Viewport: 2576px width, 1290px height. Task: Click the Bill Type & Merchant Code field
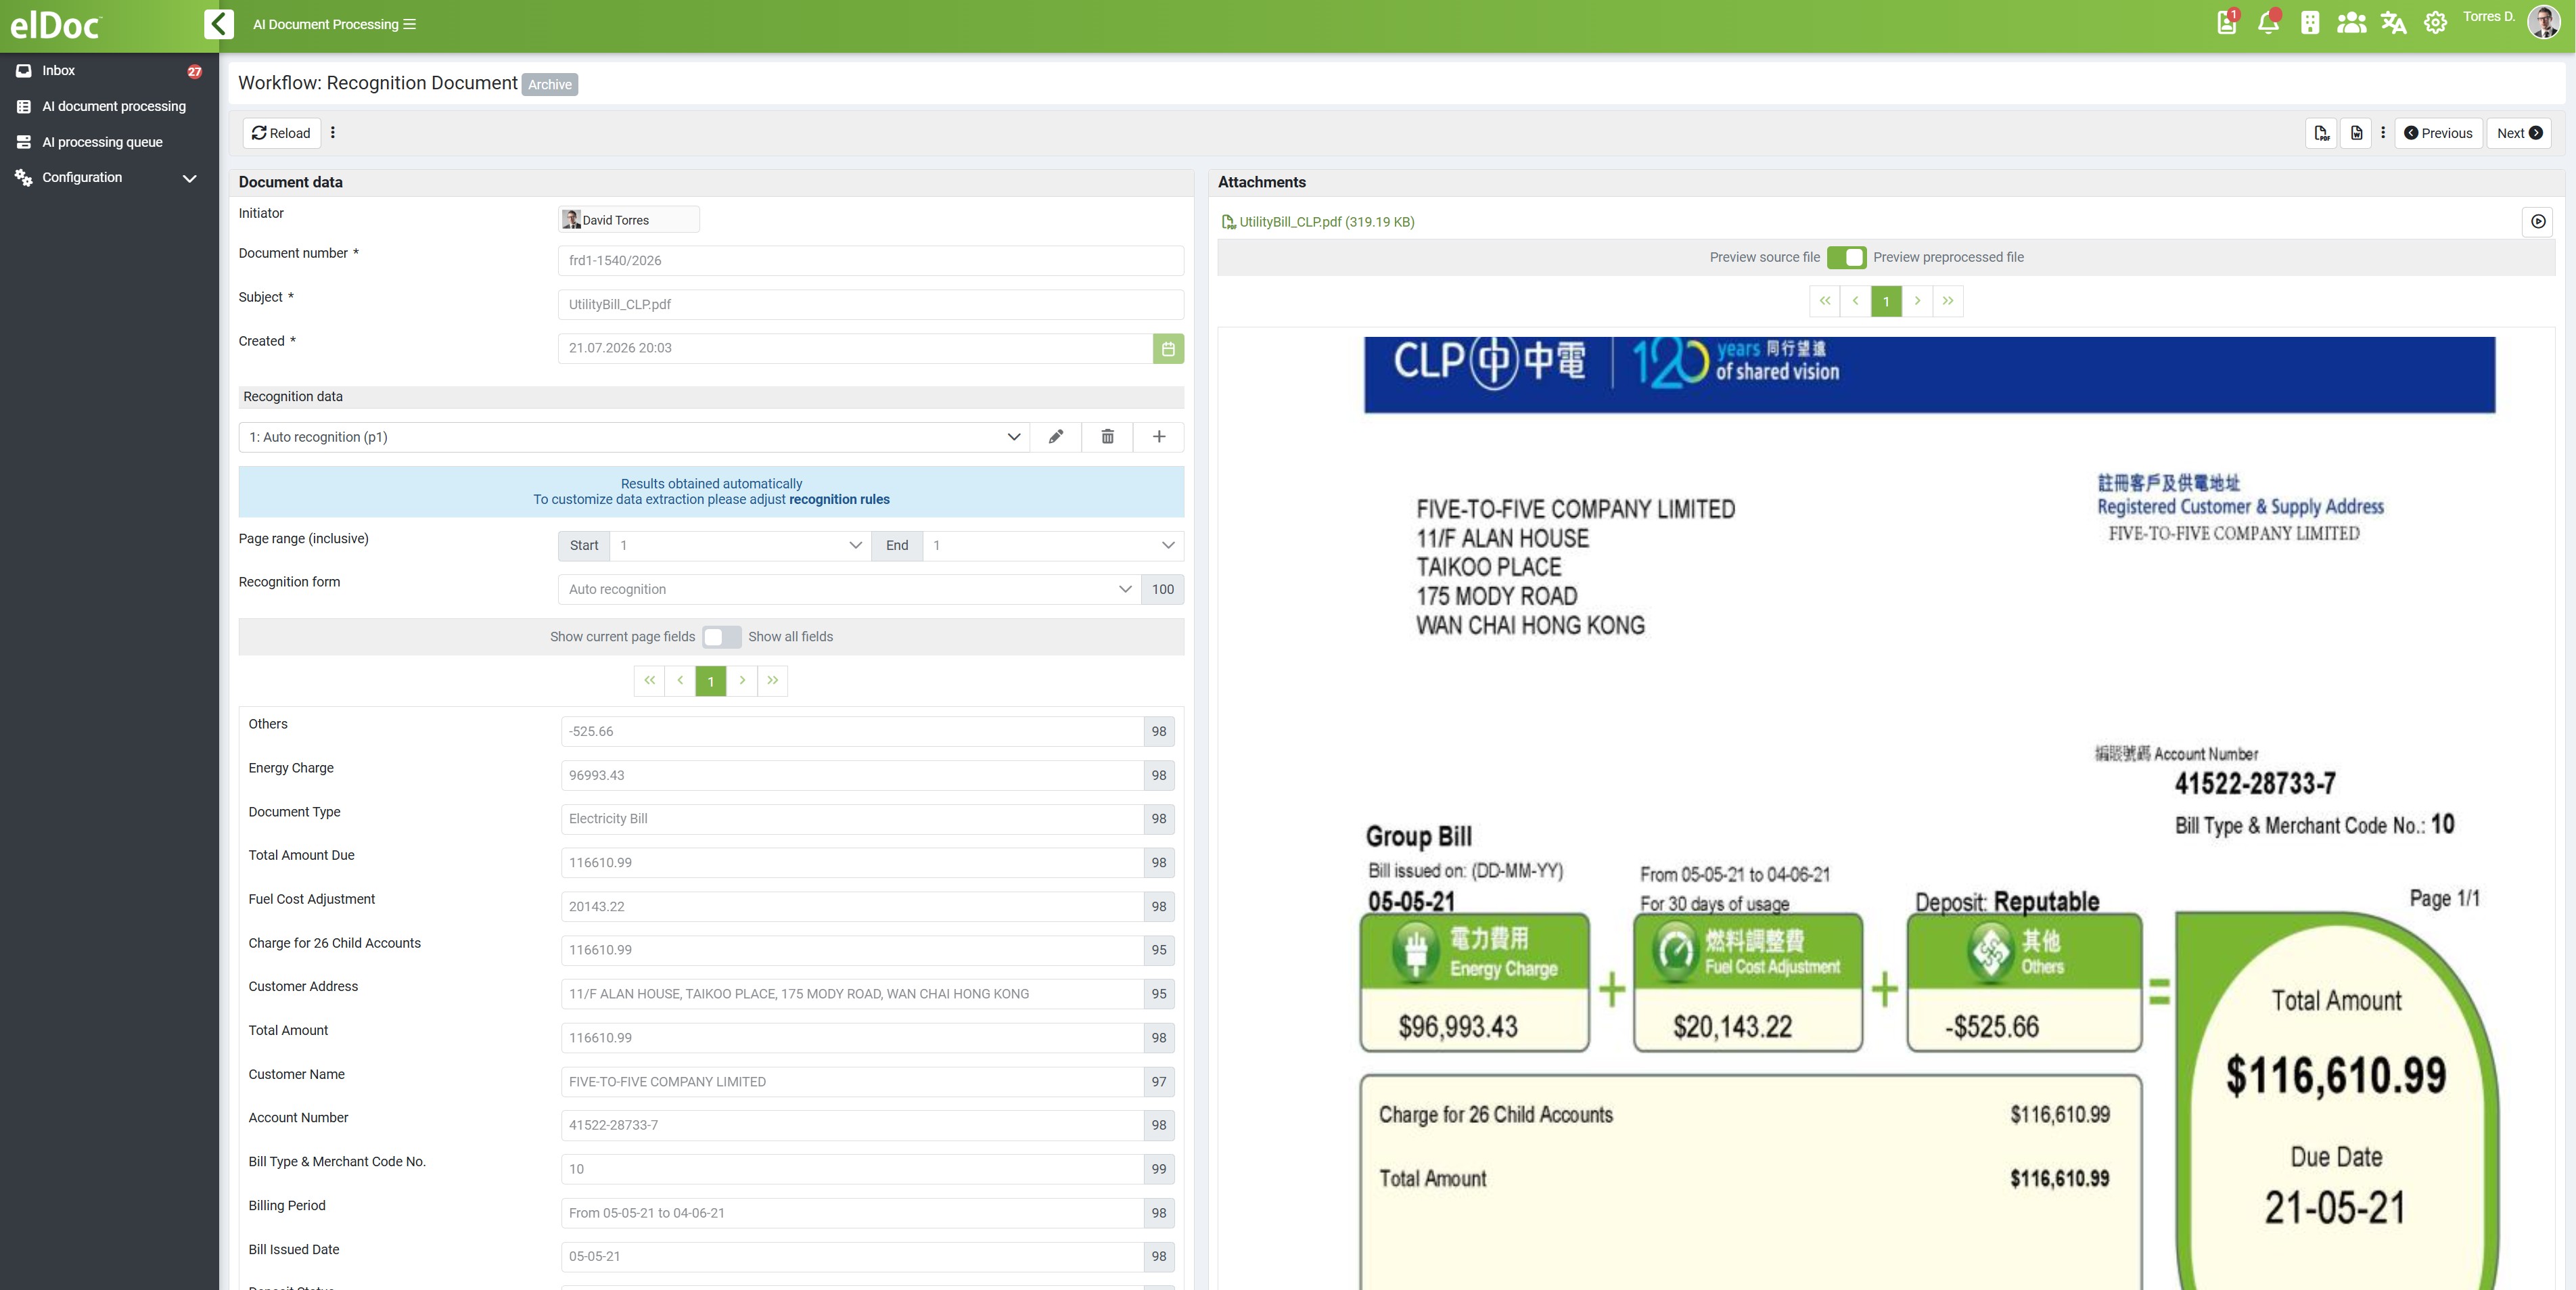(852, 1169)
